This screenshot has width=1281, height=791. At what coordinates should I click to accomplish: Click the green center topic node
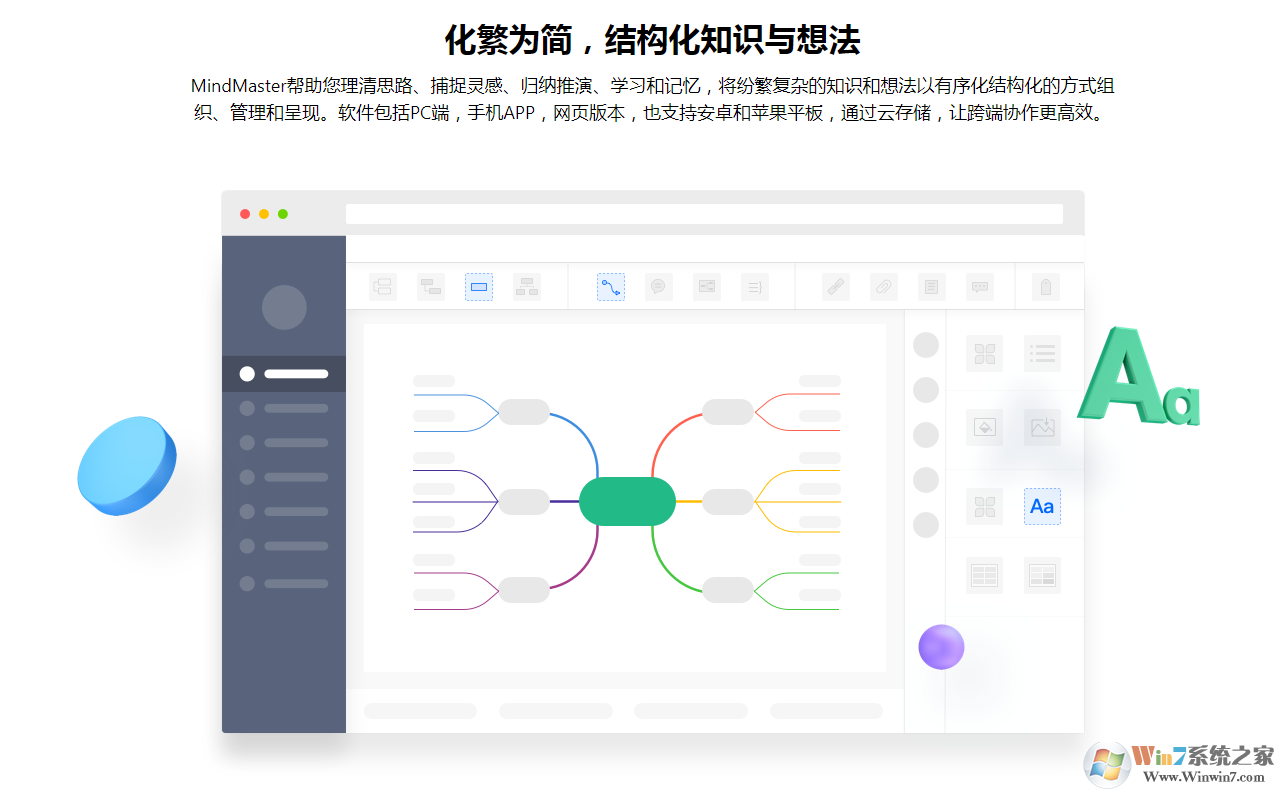[x=627, y=500]
